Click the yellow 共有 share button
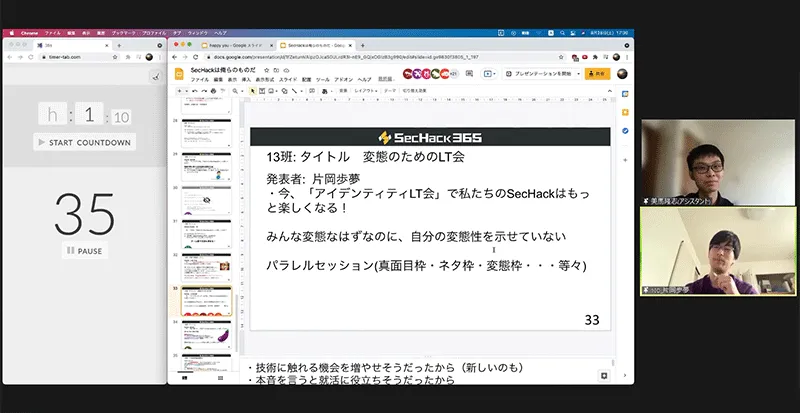The width and height of the screenshot is (800, 413). point(597,74)
